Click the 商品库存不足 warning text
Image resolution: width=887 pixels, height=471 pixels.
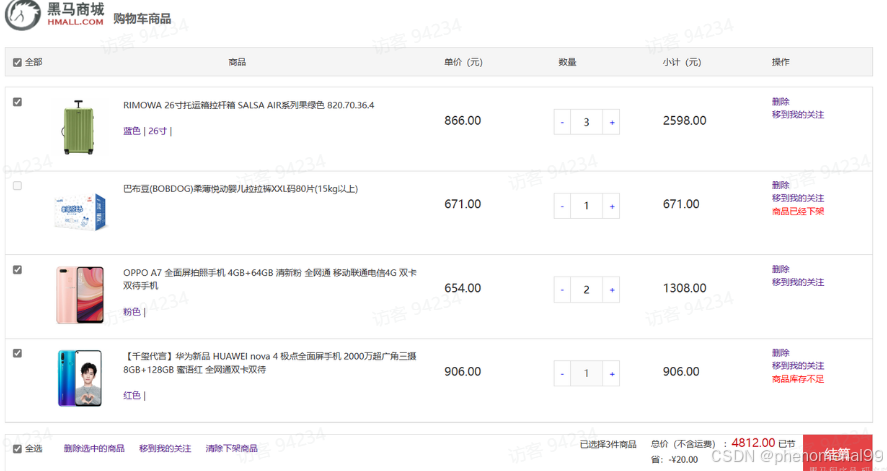coord(798,379)
